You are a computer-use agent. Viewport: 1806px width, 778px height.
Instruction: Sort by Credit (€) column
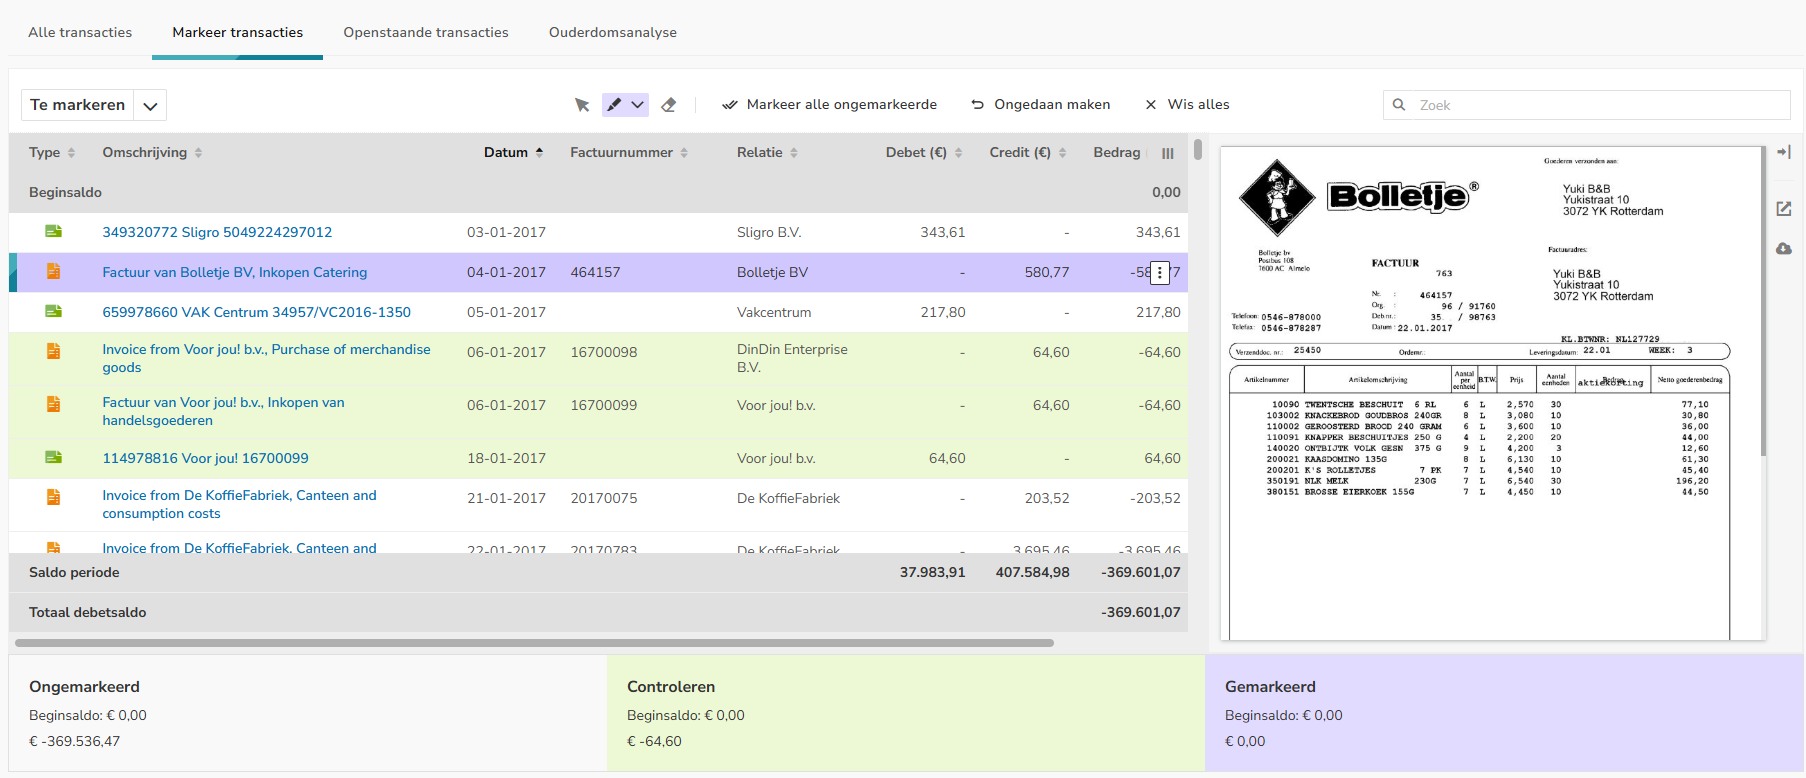pos(1028,153)
